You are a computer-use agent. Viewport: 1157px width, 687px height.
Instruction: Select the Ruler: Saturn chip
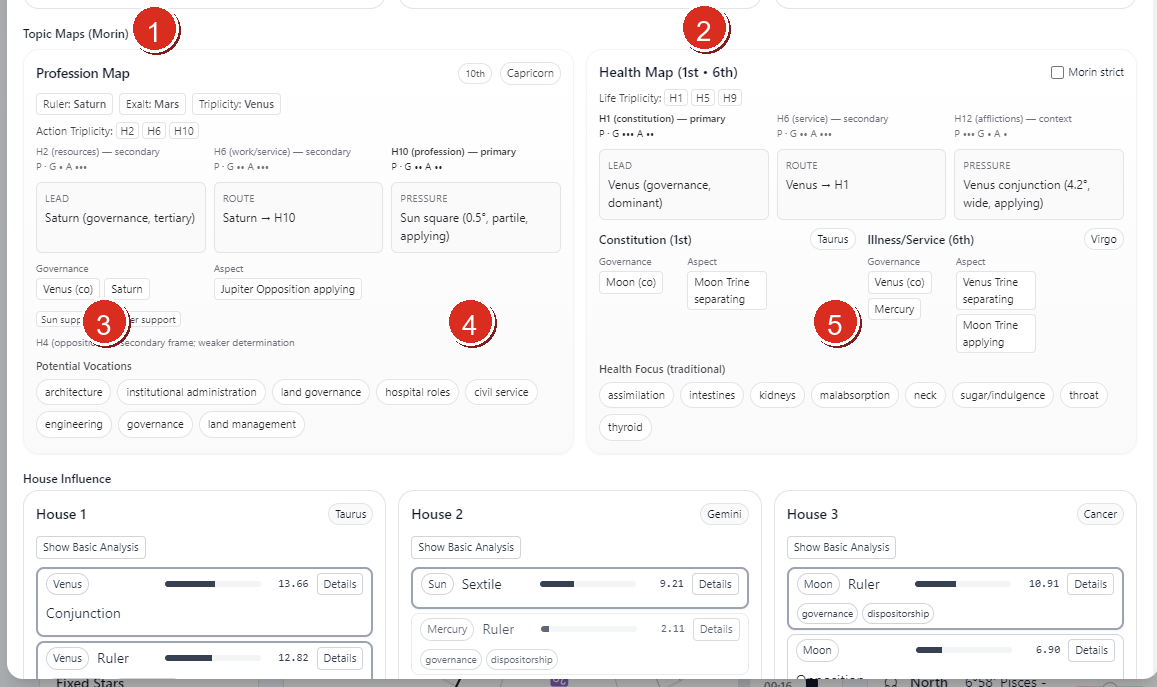(75, 104)
